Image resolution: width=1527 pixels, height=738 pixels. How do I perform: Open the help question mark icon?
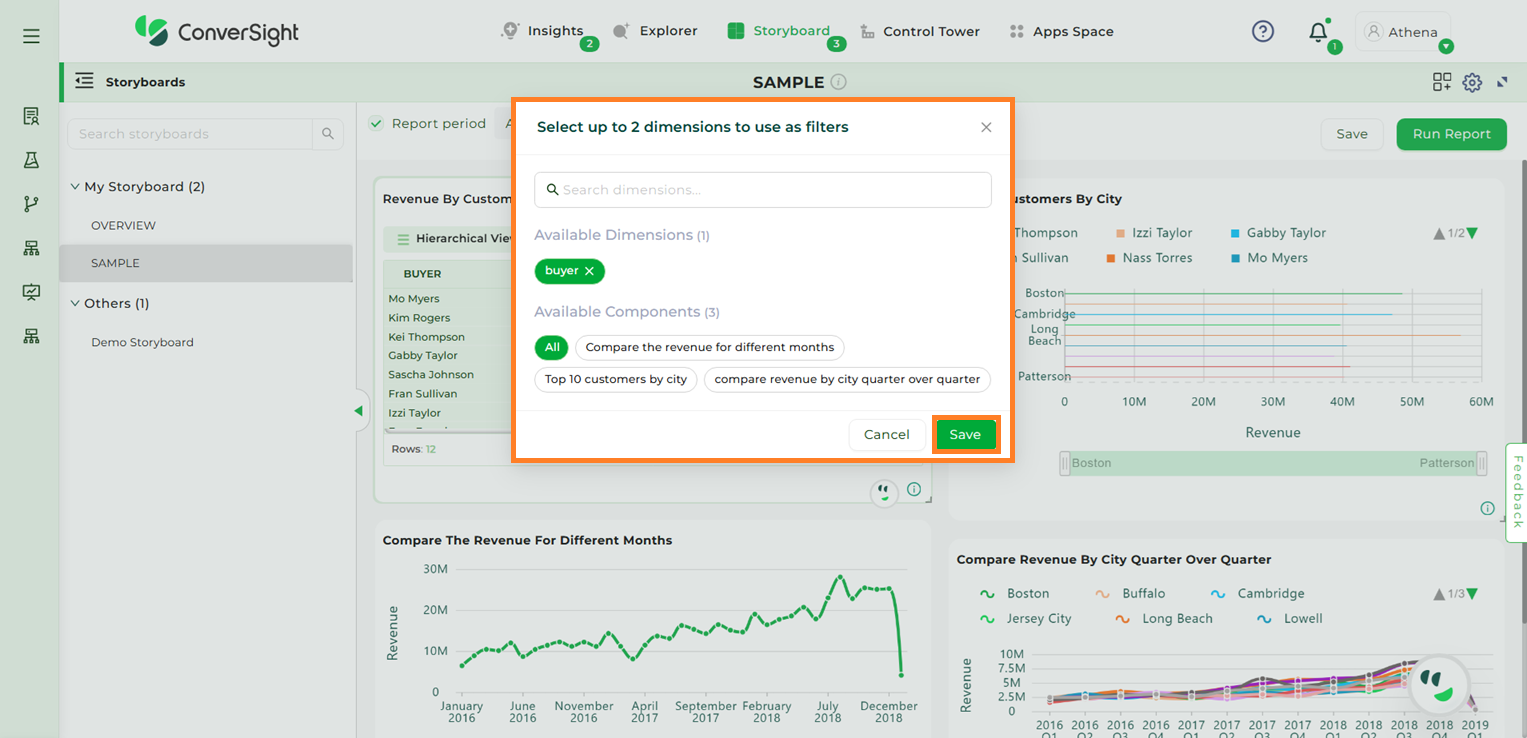tap(1263, 31)
